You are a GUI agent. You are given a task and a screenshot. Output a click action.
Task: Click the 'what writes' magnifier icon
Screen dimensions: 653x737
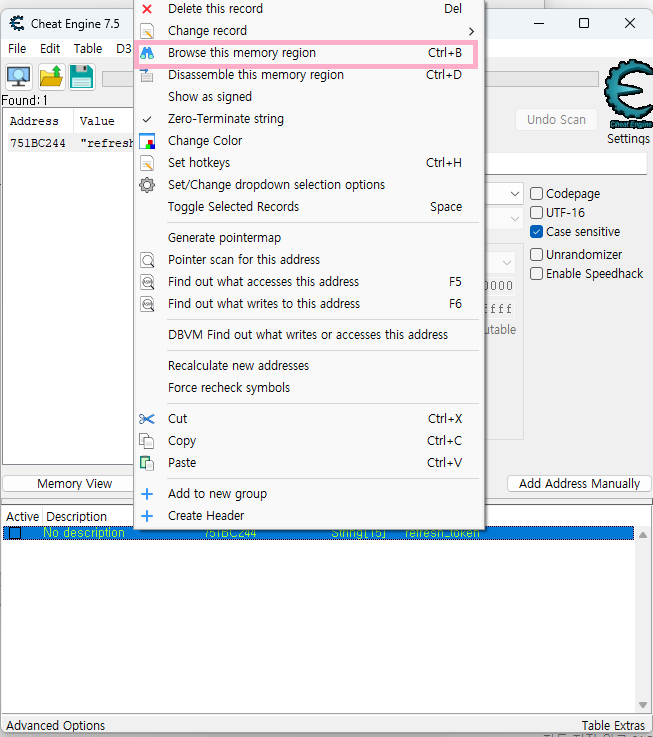click(x=147, y=304)
